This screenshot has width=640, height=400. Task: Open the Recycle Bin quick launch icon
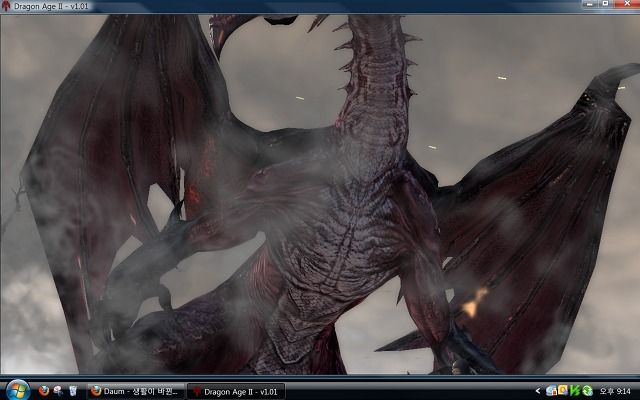[73, 391]
